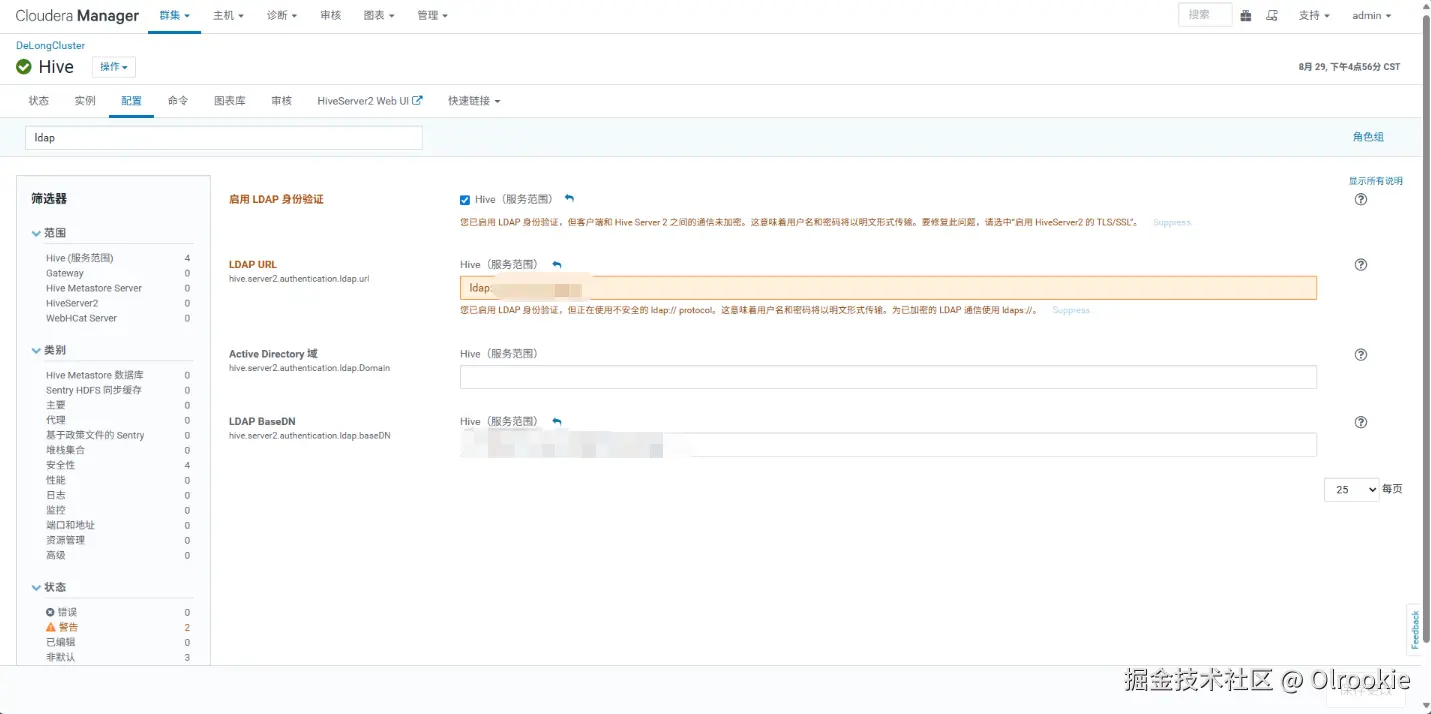Open help for LDAP URL setting
1431x714 pixels.
(x=1360, y=265)
